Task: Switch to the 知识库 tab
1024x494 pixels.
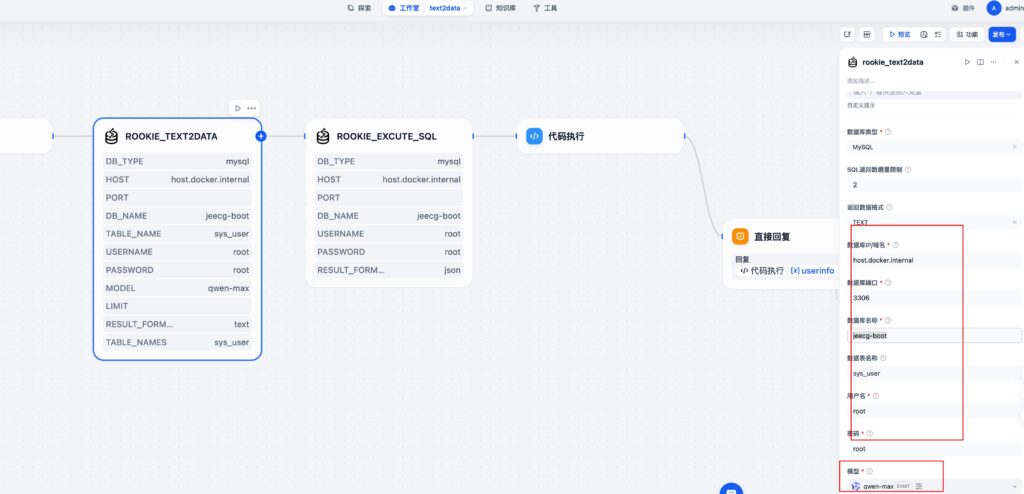Action: [x=500, y=8]
